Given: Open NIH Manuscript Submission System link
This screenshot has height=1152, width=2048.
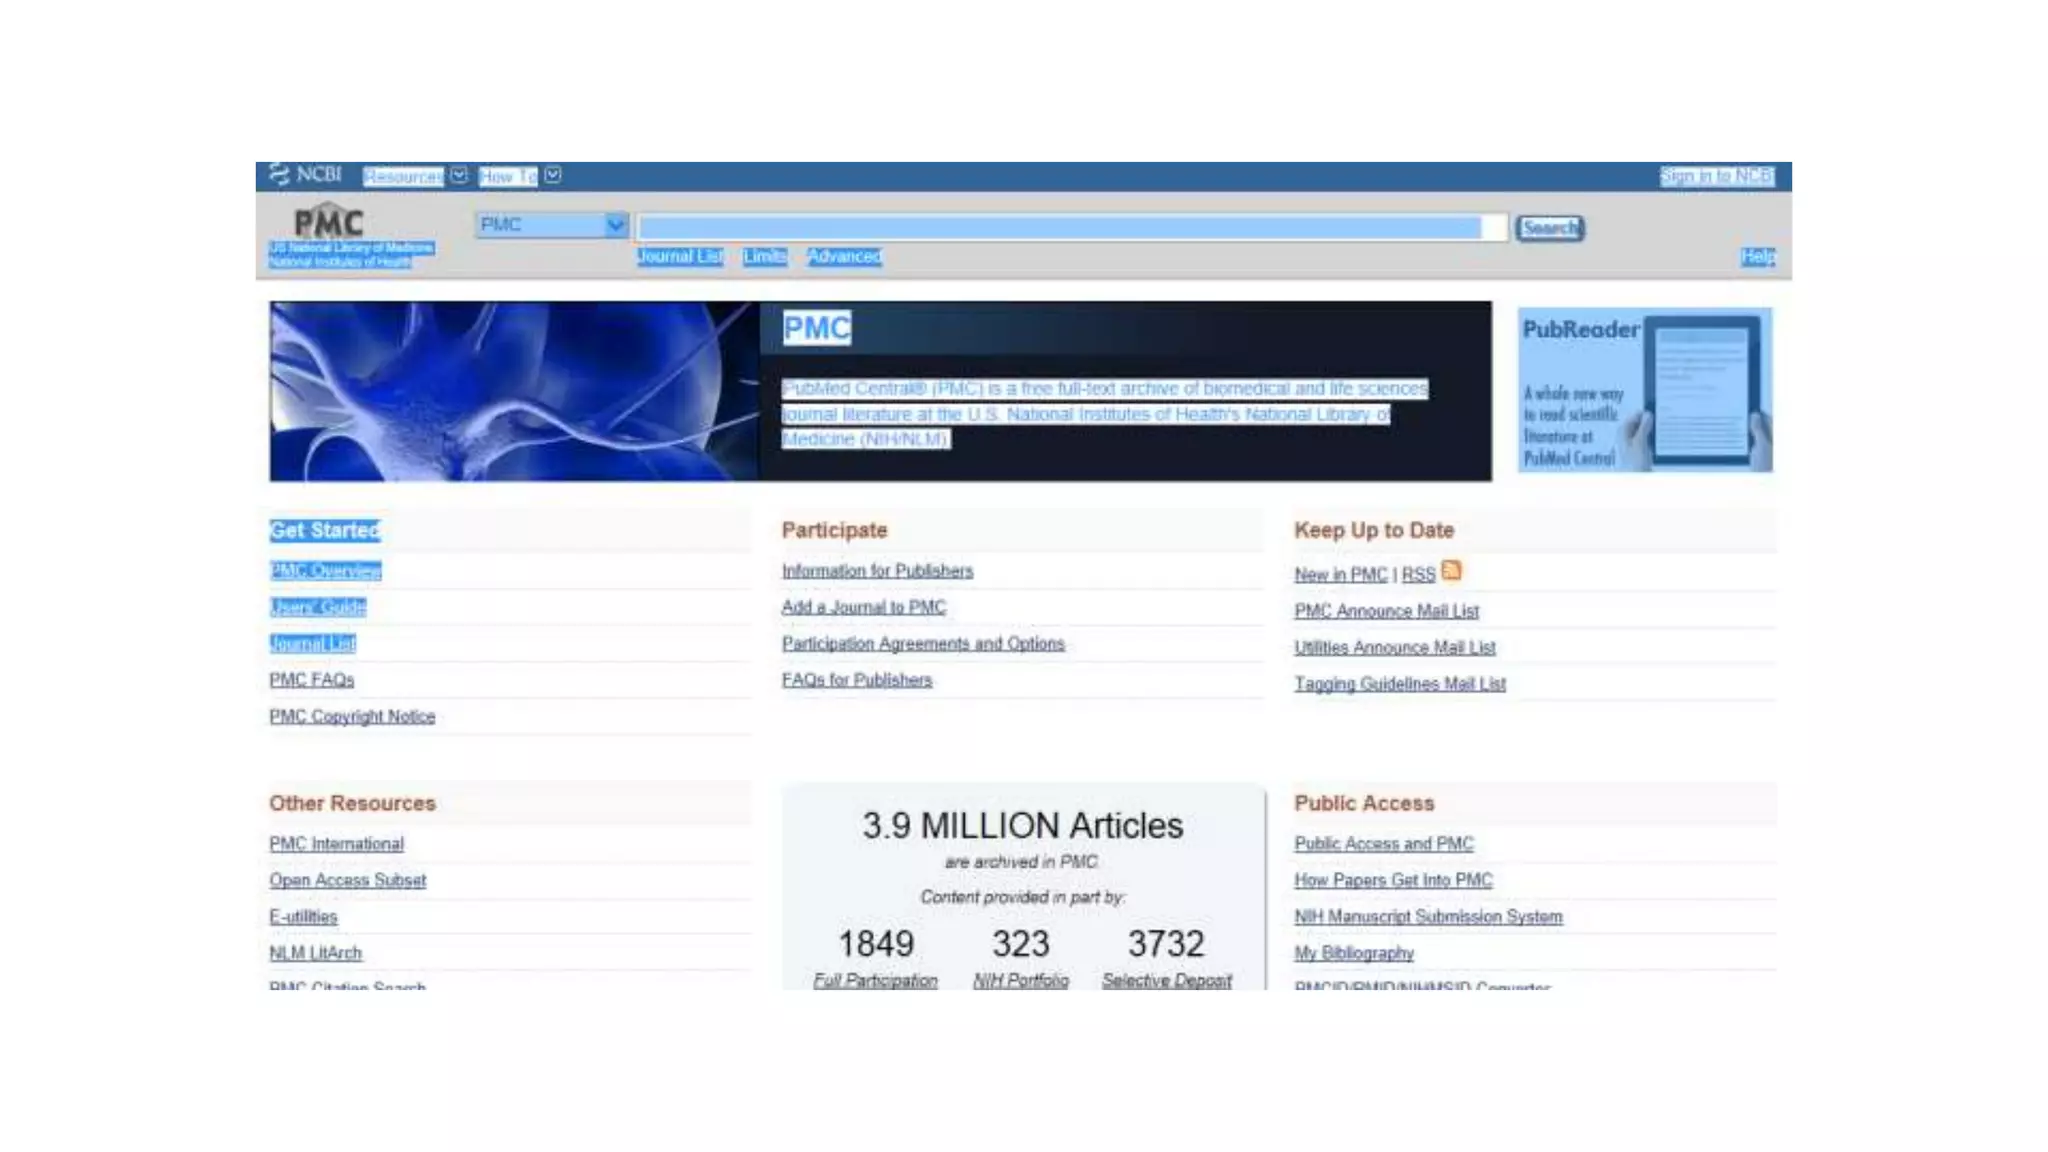Looking at the screenshot, I should click(1428, 917).
